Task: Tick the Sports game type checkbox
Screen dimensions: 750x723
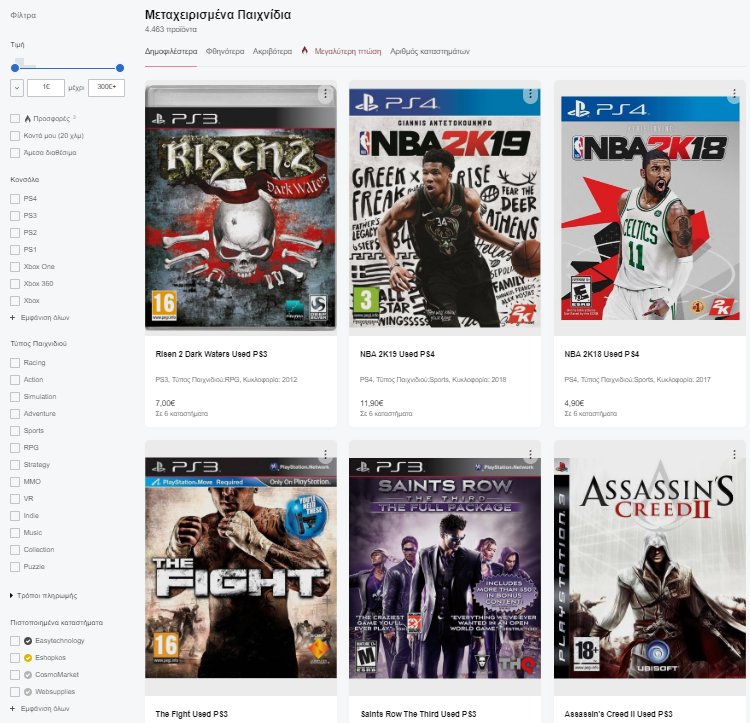Action: [15, 431]
